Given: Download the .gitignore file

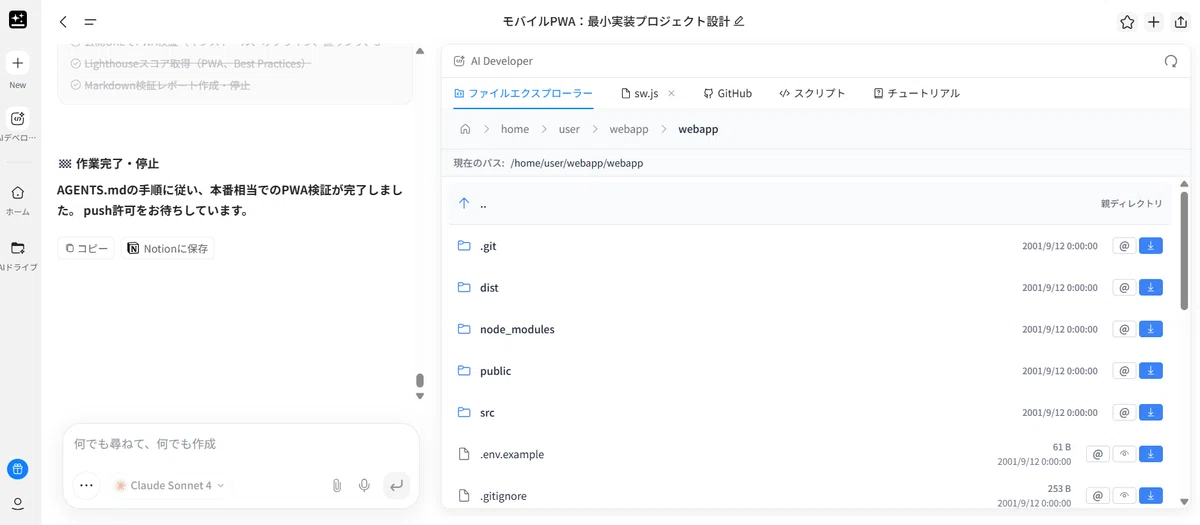Looking at the screenshot, I should tap(1151, 496).
